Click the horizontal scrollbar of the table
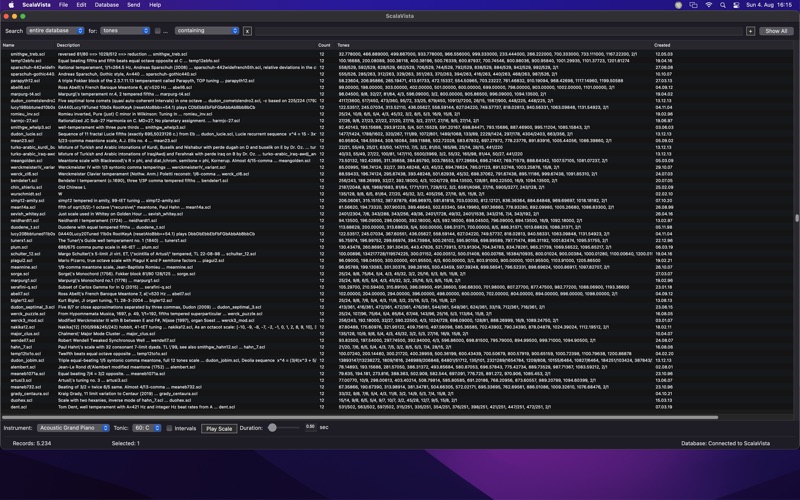 click(360, 417)
